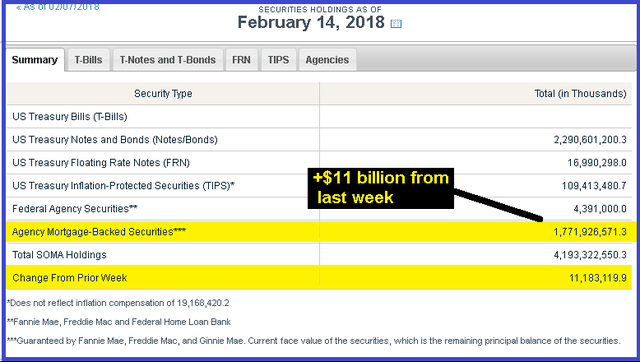Open the calendar date picker icon
This screenshot has width=640, height=362.
point(396,24)
